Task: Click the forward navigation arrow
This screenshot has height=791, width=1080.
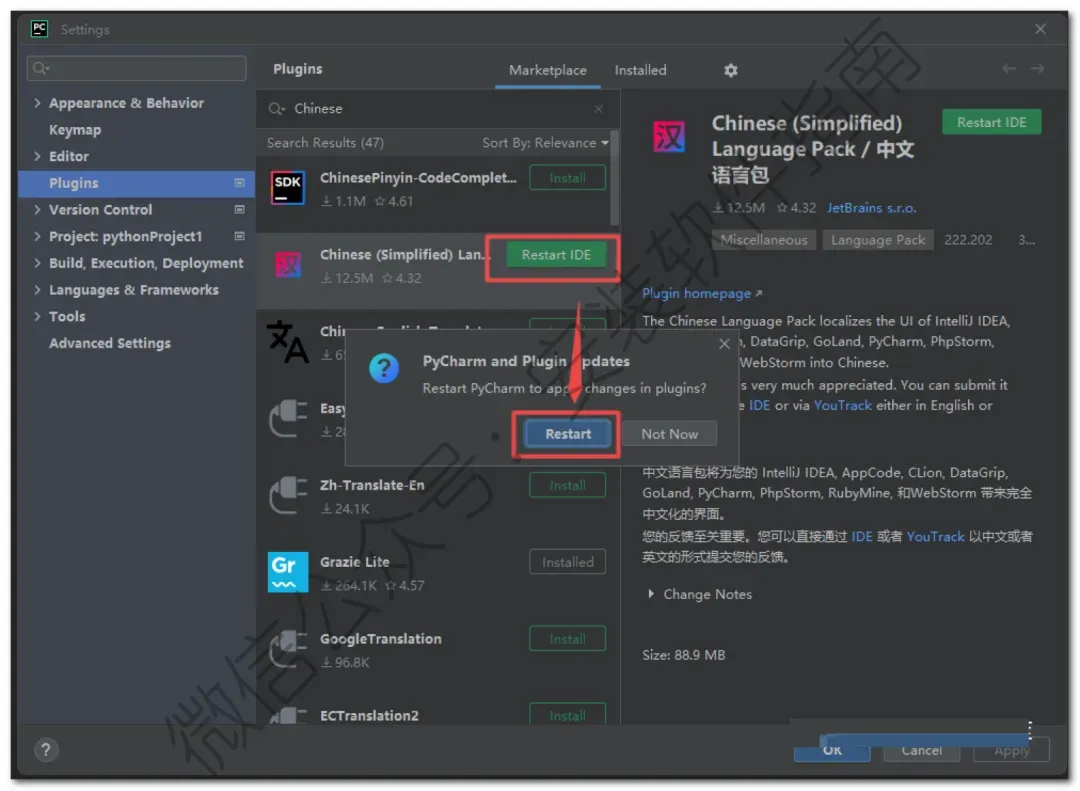Action: click(x=1037, y=69)
